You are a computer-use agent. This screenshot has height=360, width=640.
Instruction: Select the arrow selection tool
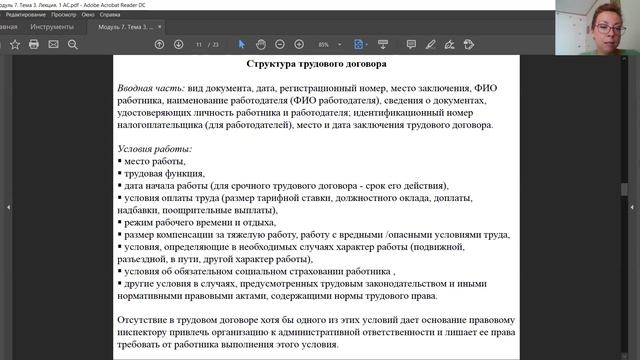point(242,44)
